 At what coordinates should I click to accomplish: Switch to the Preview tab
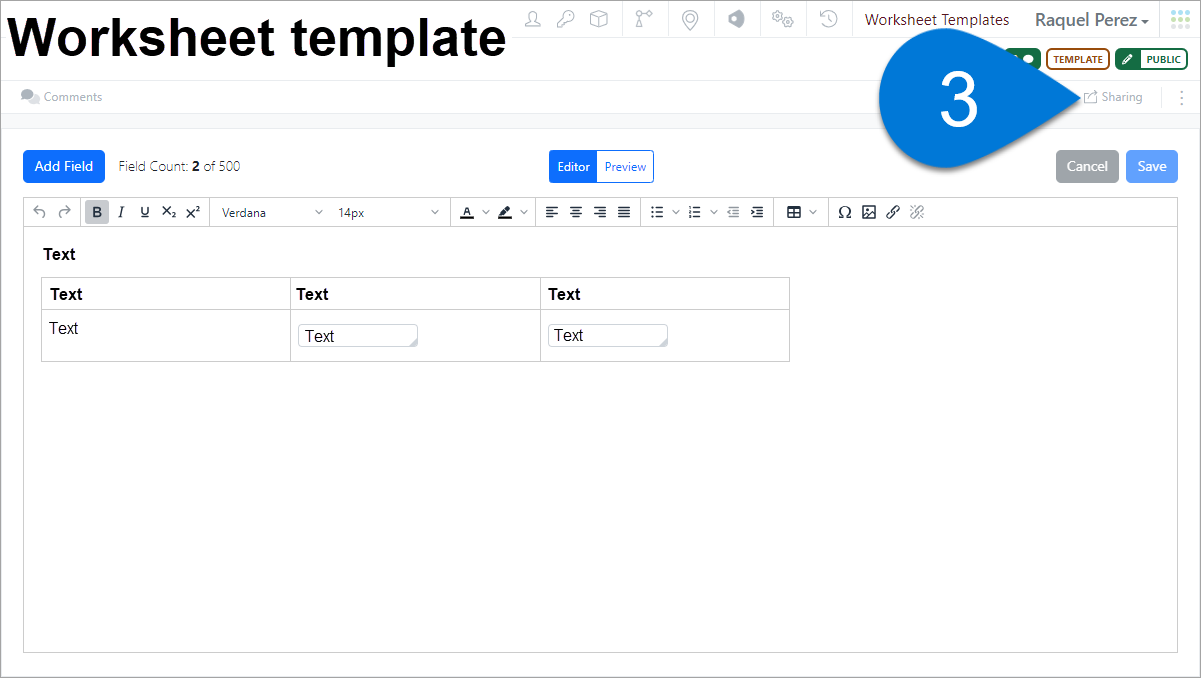625,167
